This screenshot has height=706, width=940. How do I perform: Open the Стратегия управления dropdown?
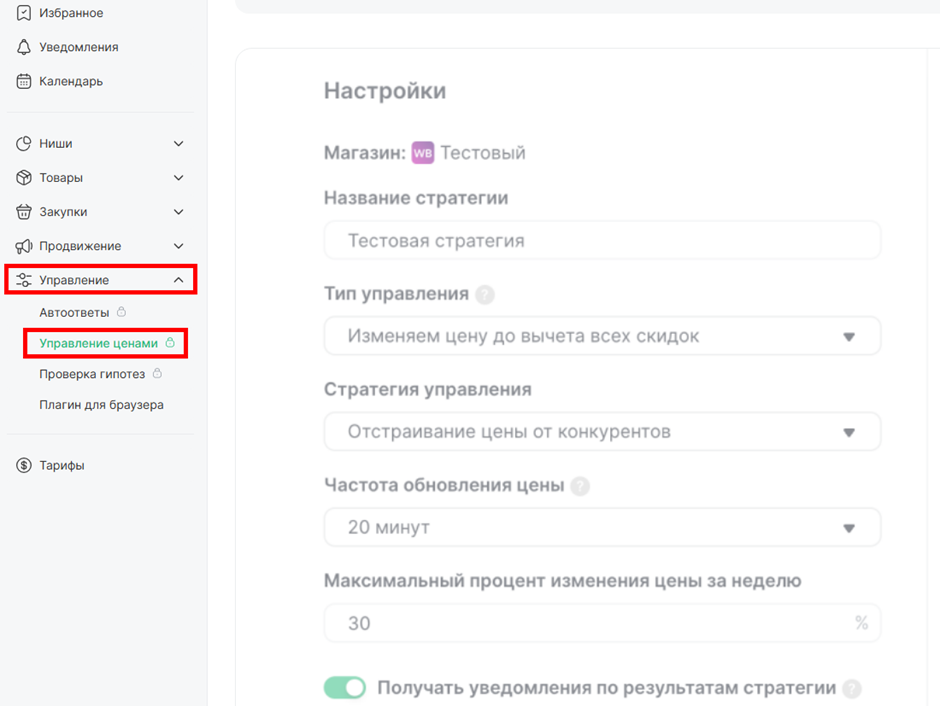[602, 432]
